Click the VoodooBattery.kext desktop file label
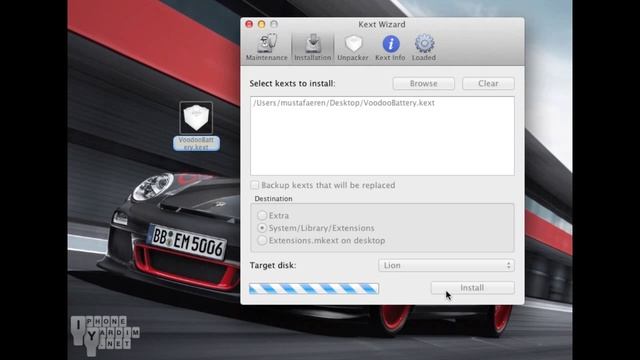The width and height of the screenshot is (640, 360). tap(196, 143)
